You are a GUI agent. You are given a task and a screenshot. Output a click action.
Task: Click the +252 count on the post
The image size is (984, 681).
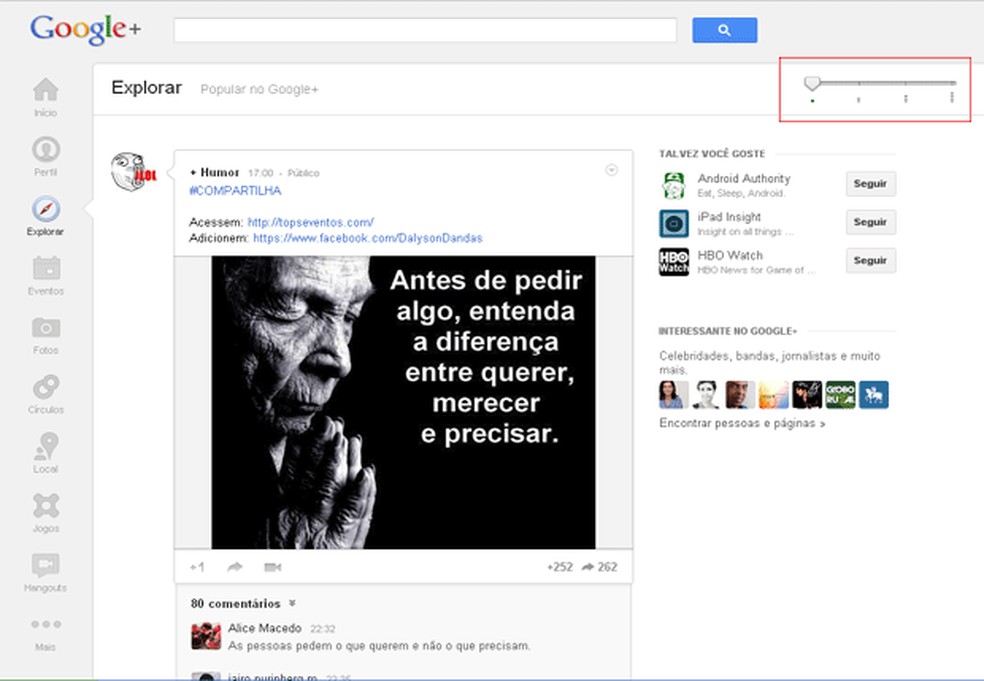click(560, 567)
